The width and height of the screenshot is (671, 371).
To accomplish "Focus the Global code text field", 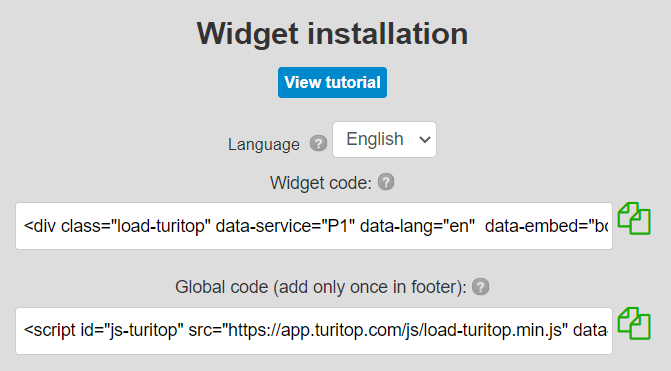I will coord(314,331).
